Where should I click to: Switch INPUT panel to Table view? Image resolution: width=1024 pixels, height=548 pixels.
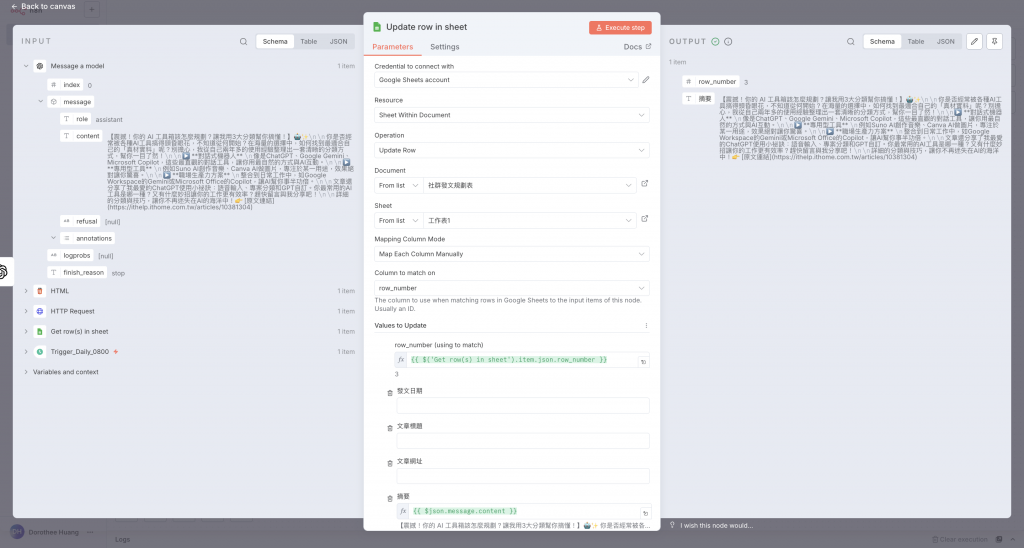[x=309, y=41]
